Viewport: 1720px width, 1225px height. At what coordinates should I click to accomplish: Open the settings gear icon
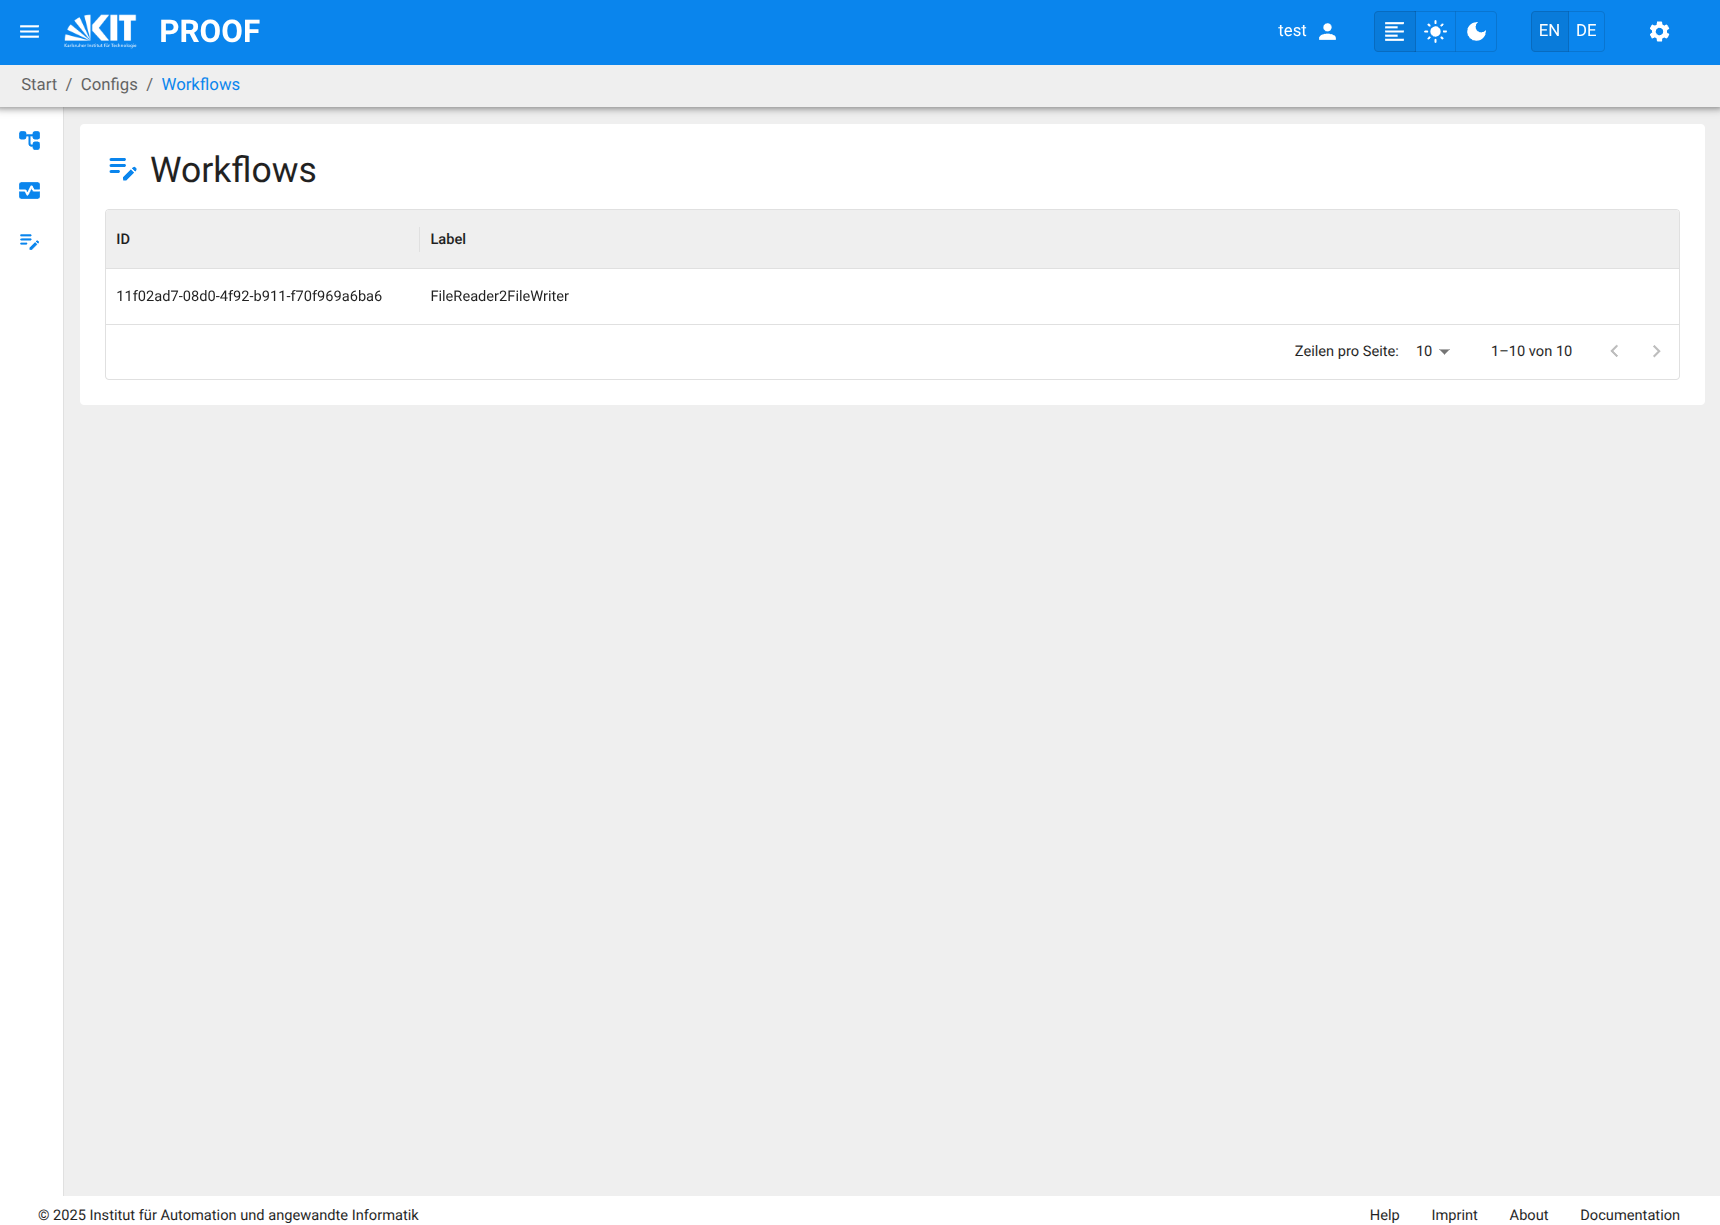coord(1659,31)
